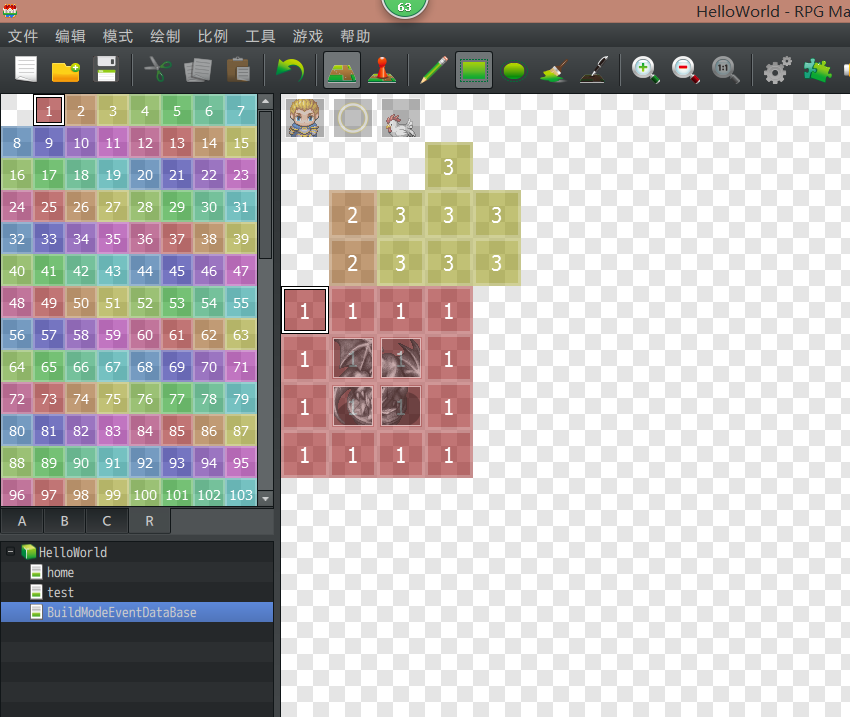Open the Plugin Manager puzzle icon
This screenshot has height=717, width=850.
(817, 70)
